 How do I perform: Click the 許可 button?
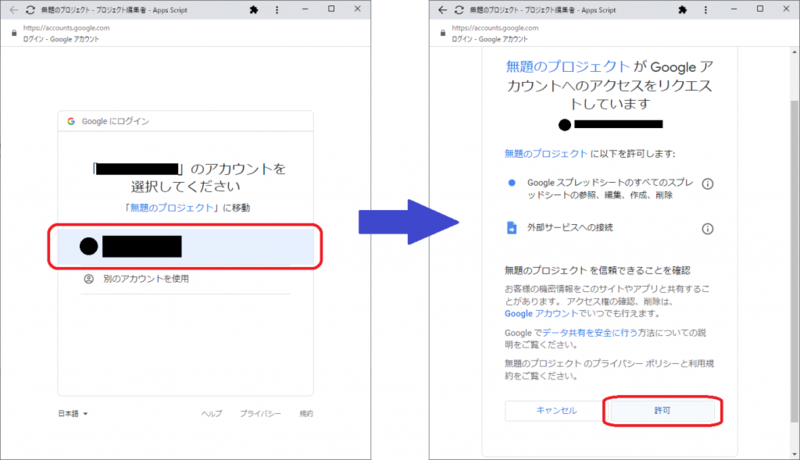[662, 411]
